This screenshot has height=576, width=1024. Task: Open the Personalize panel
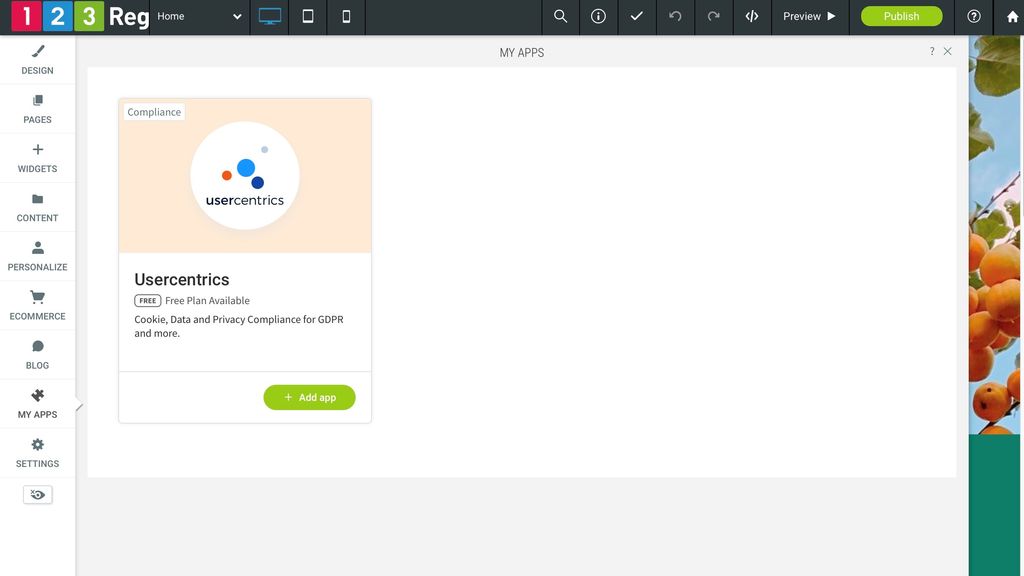(37, 256)
